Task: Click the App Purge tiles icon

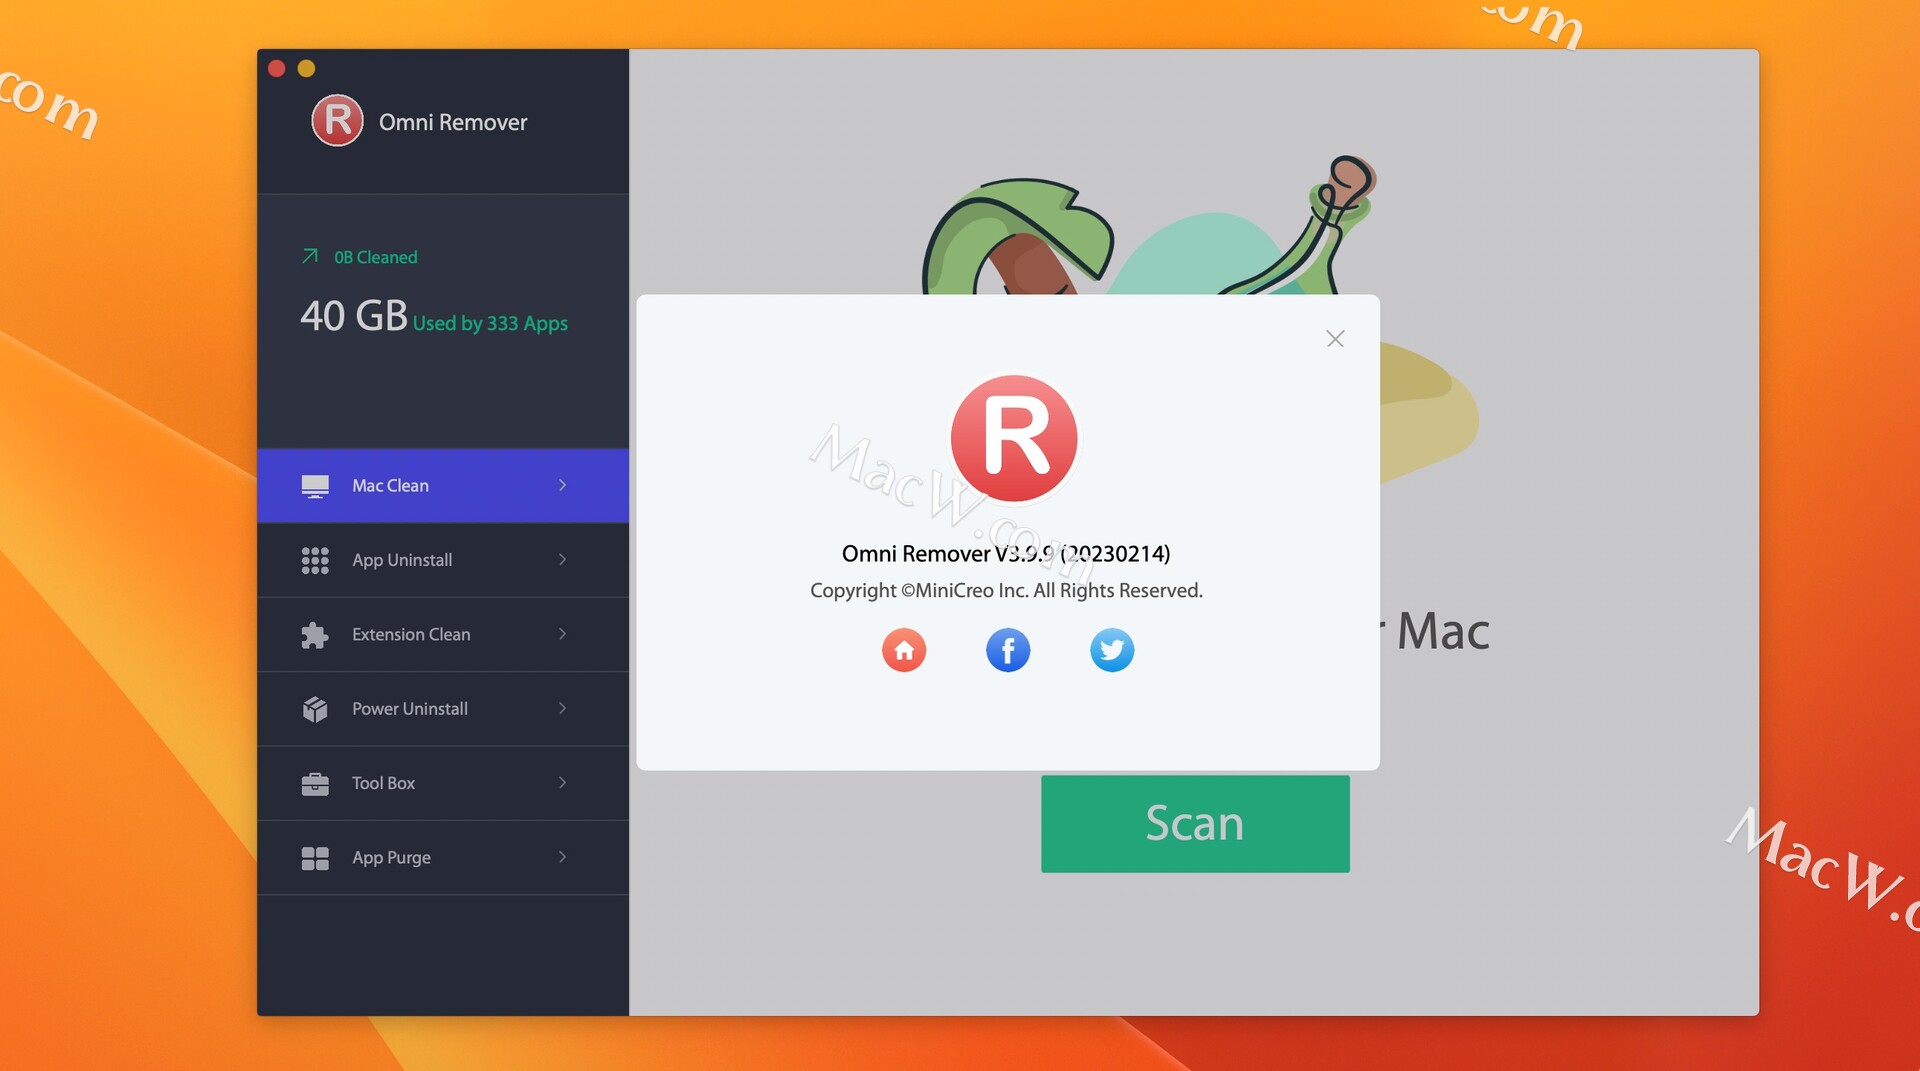Action: 315,858
